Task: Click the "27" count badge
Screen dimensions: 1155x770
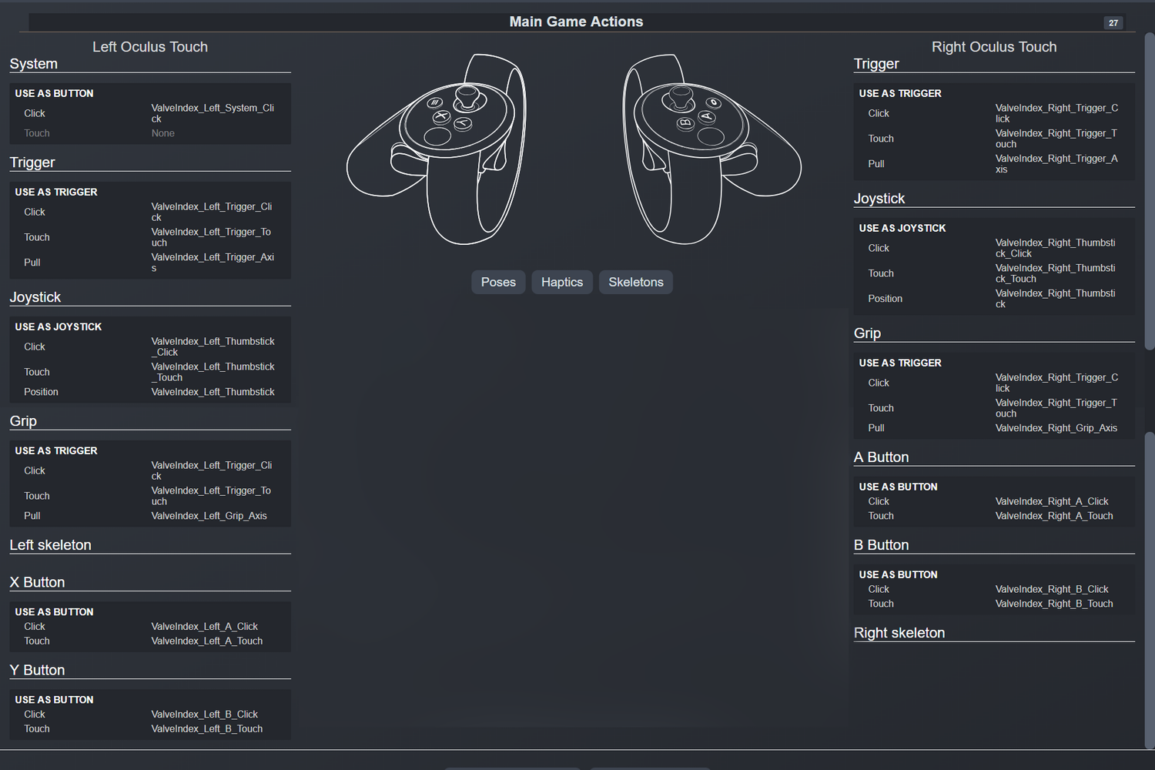Action: (1113, 23)
